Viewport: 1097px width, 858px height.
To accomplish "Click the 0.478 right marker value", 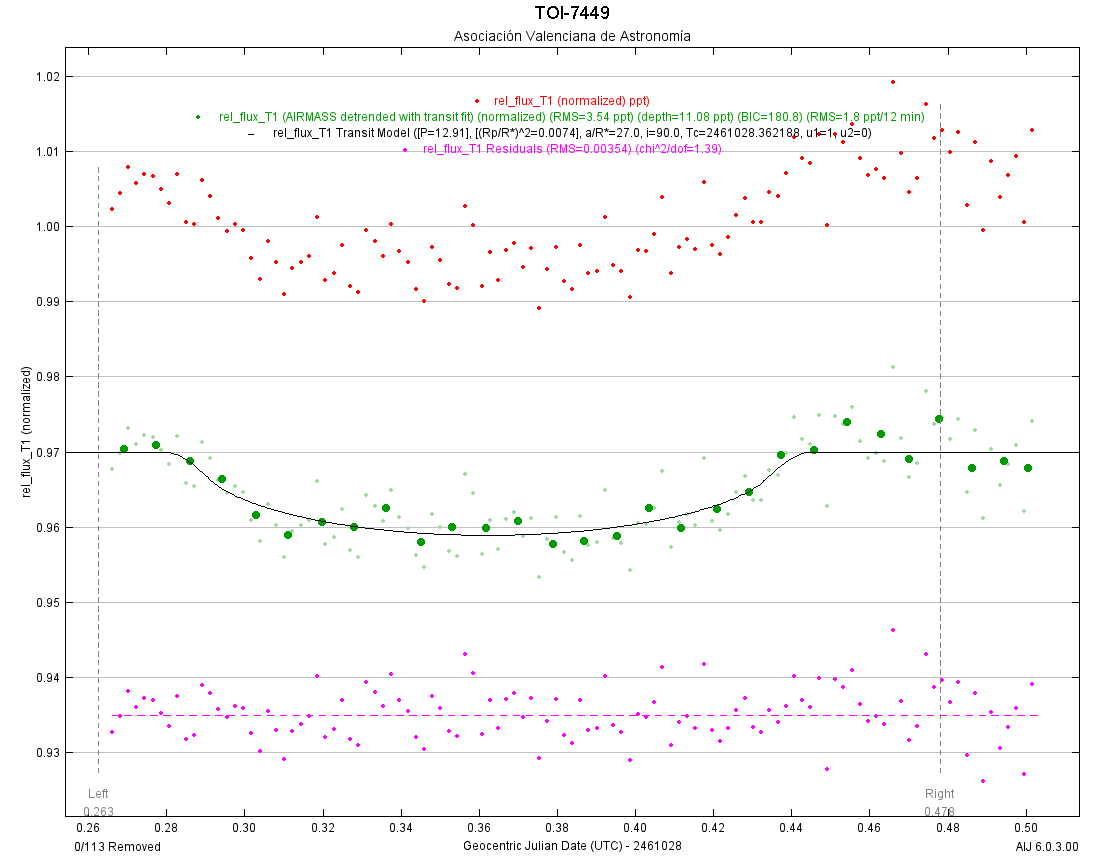I will 939,812.
